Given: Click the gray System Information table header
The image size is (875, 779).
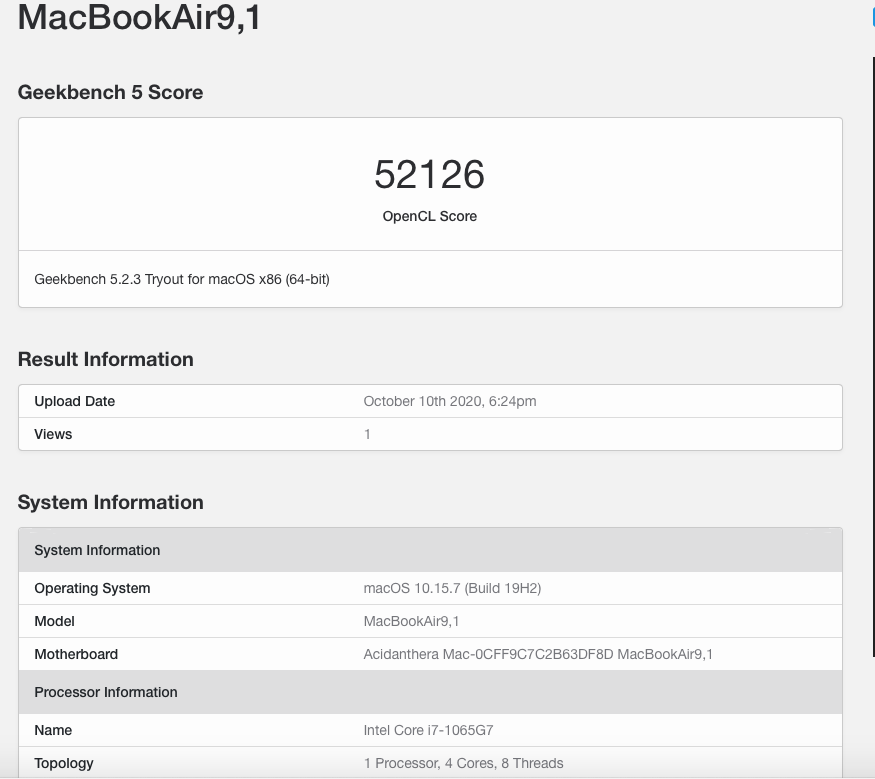Looking at the screenshot, I should tap(430, 550).
